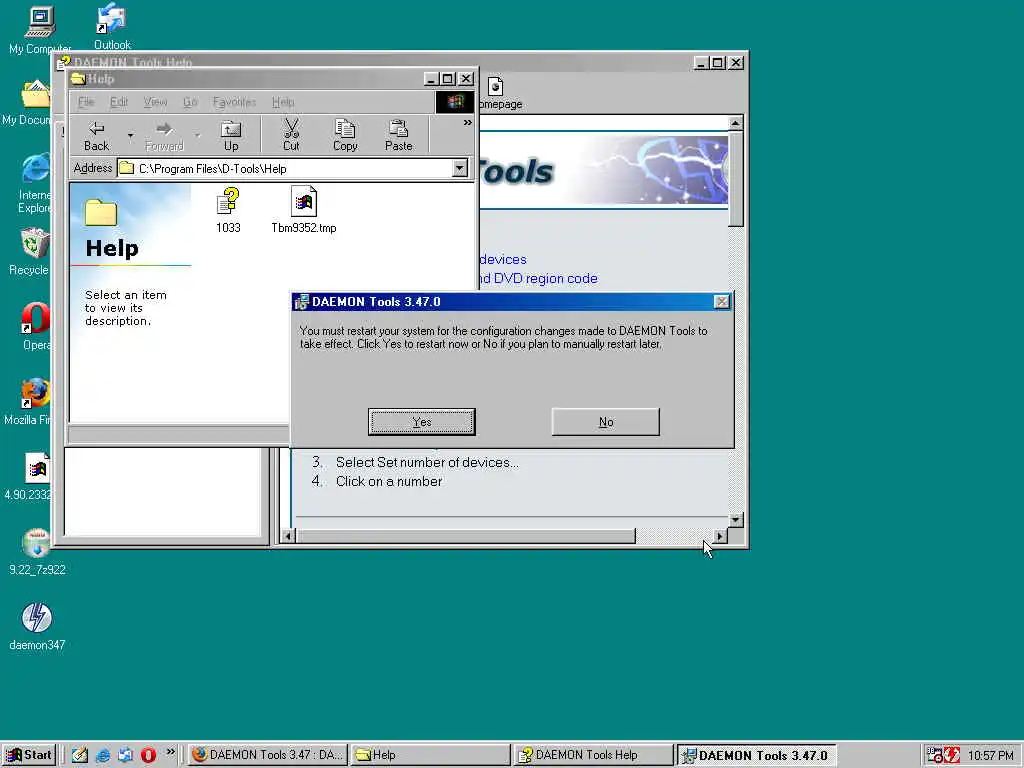Launch Internet Explorer from quick launch

click(103, 755)
